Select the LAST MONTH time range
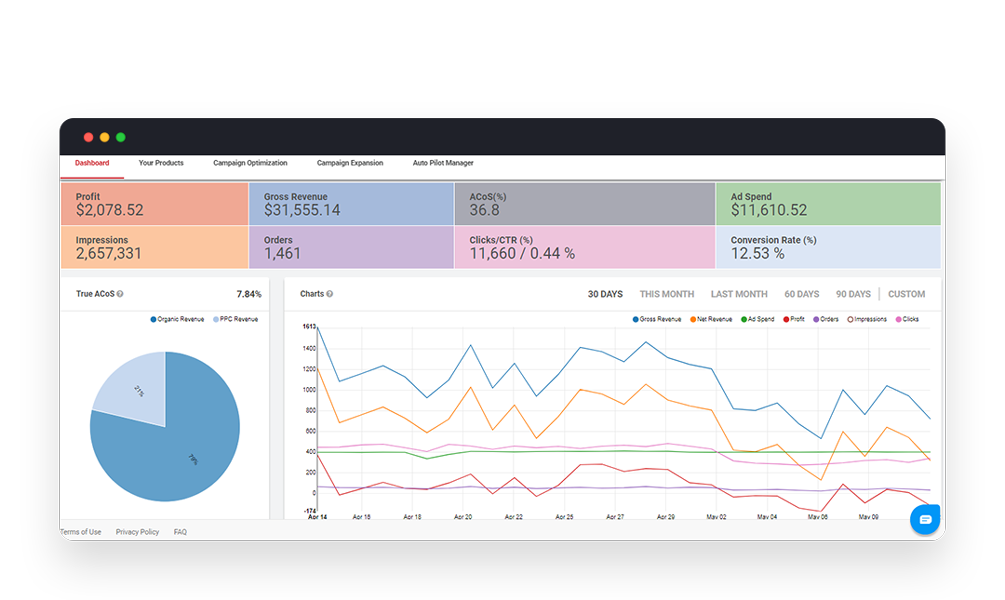 (x=739, y=293)
